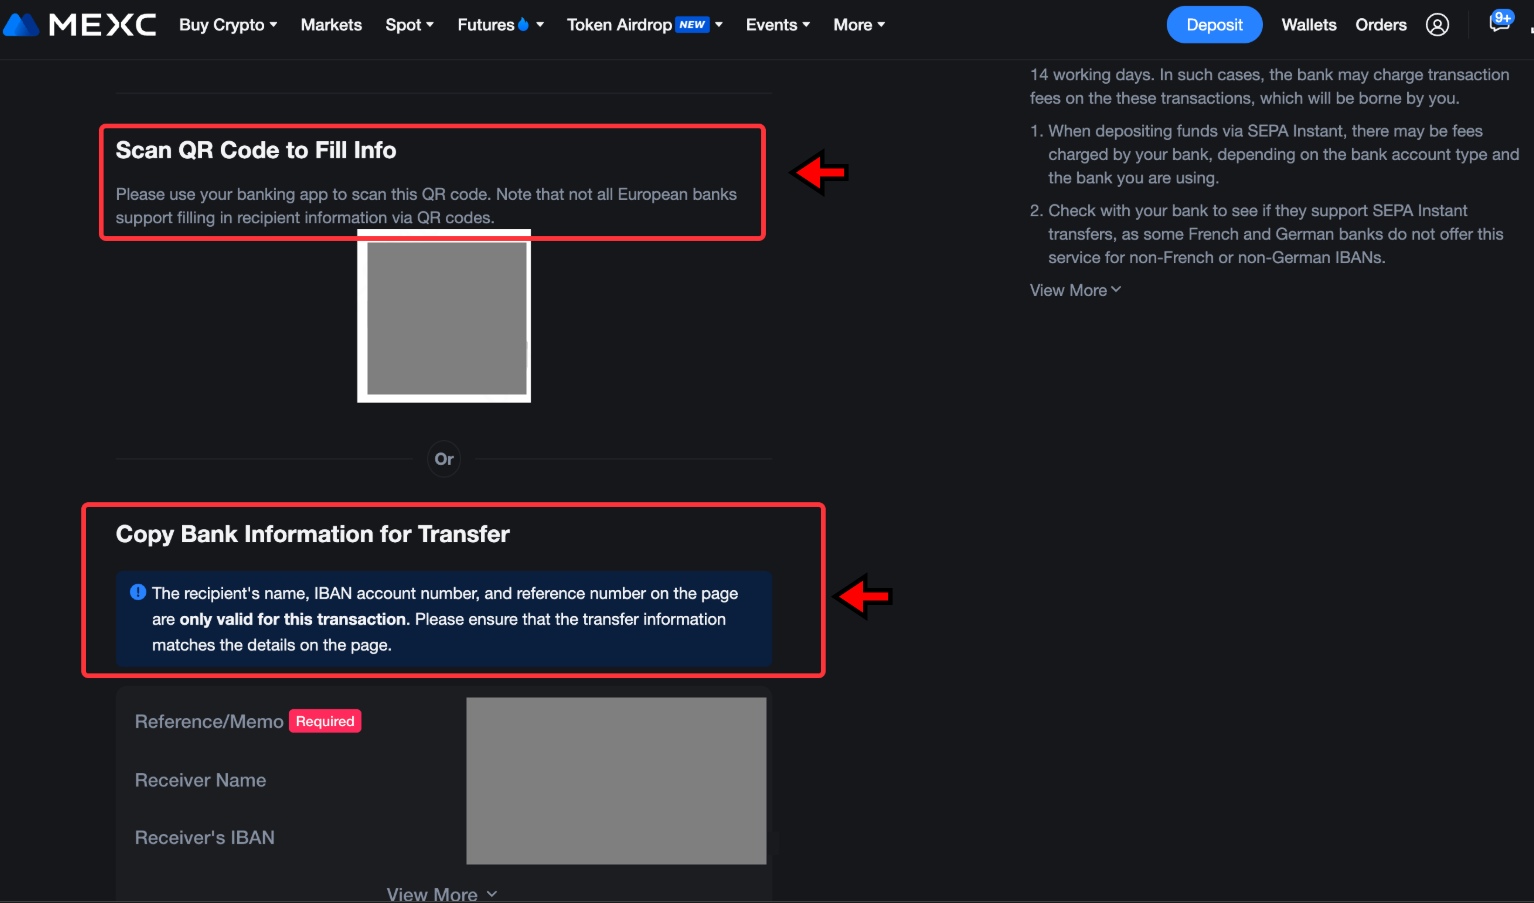Select the Markets menu item
Viewport: 1534px width, 903px height.
click(x=331, y=24)
